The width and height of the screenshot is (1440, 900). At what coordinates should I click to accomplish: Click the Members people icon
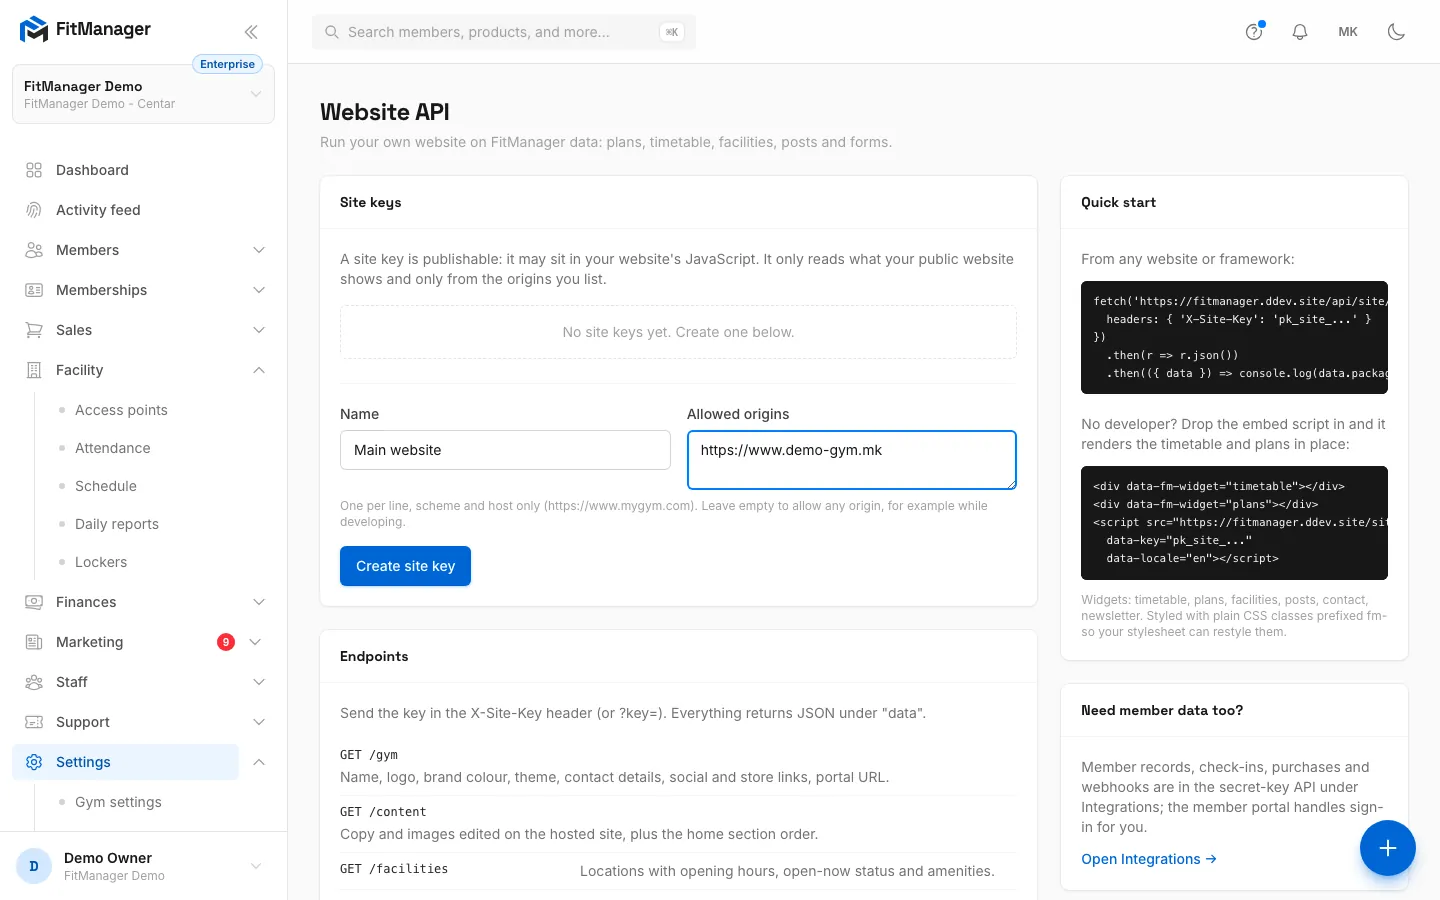tap(34, 250)
